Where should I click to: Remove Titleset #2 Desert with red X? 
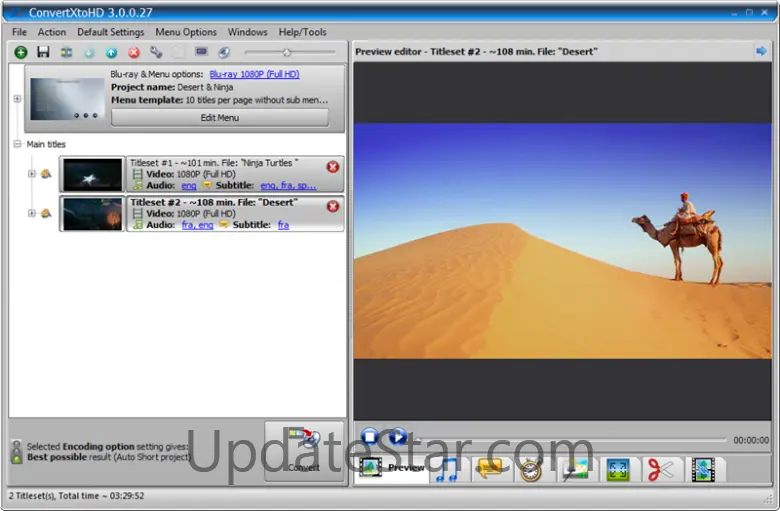point(333,206)
